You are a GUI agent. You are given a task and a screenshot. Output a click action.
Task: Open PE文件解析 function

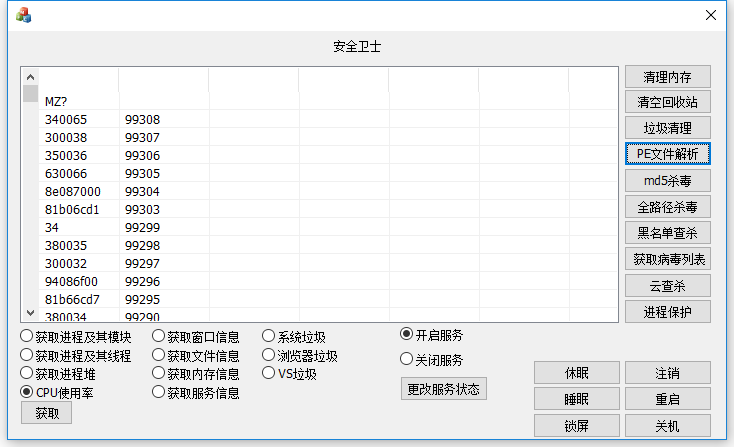coord(667,154)
